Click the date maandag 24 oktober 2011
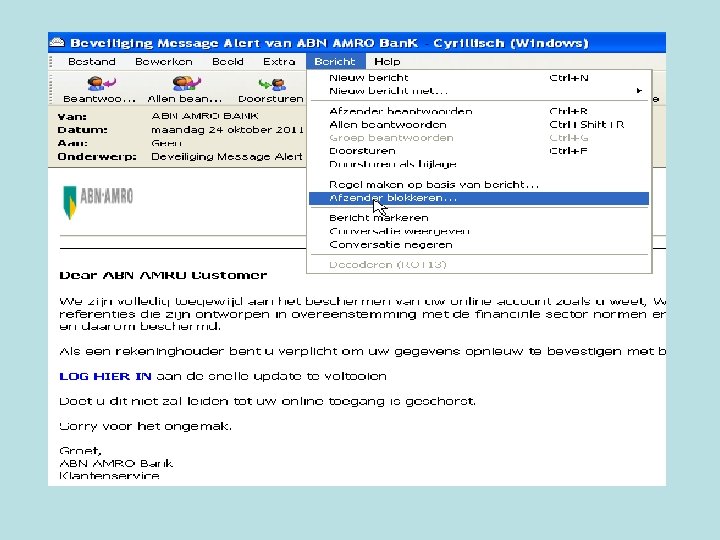The image size is (720, 540). [227, 130]
